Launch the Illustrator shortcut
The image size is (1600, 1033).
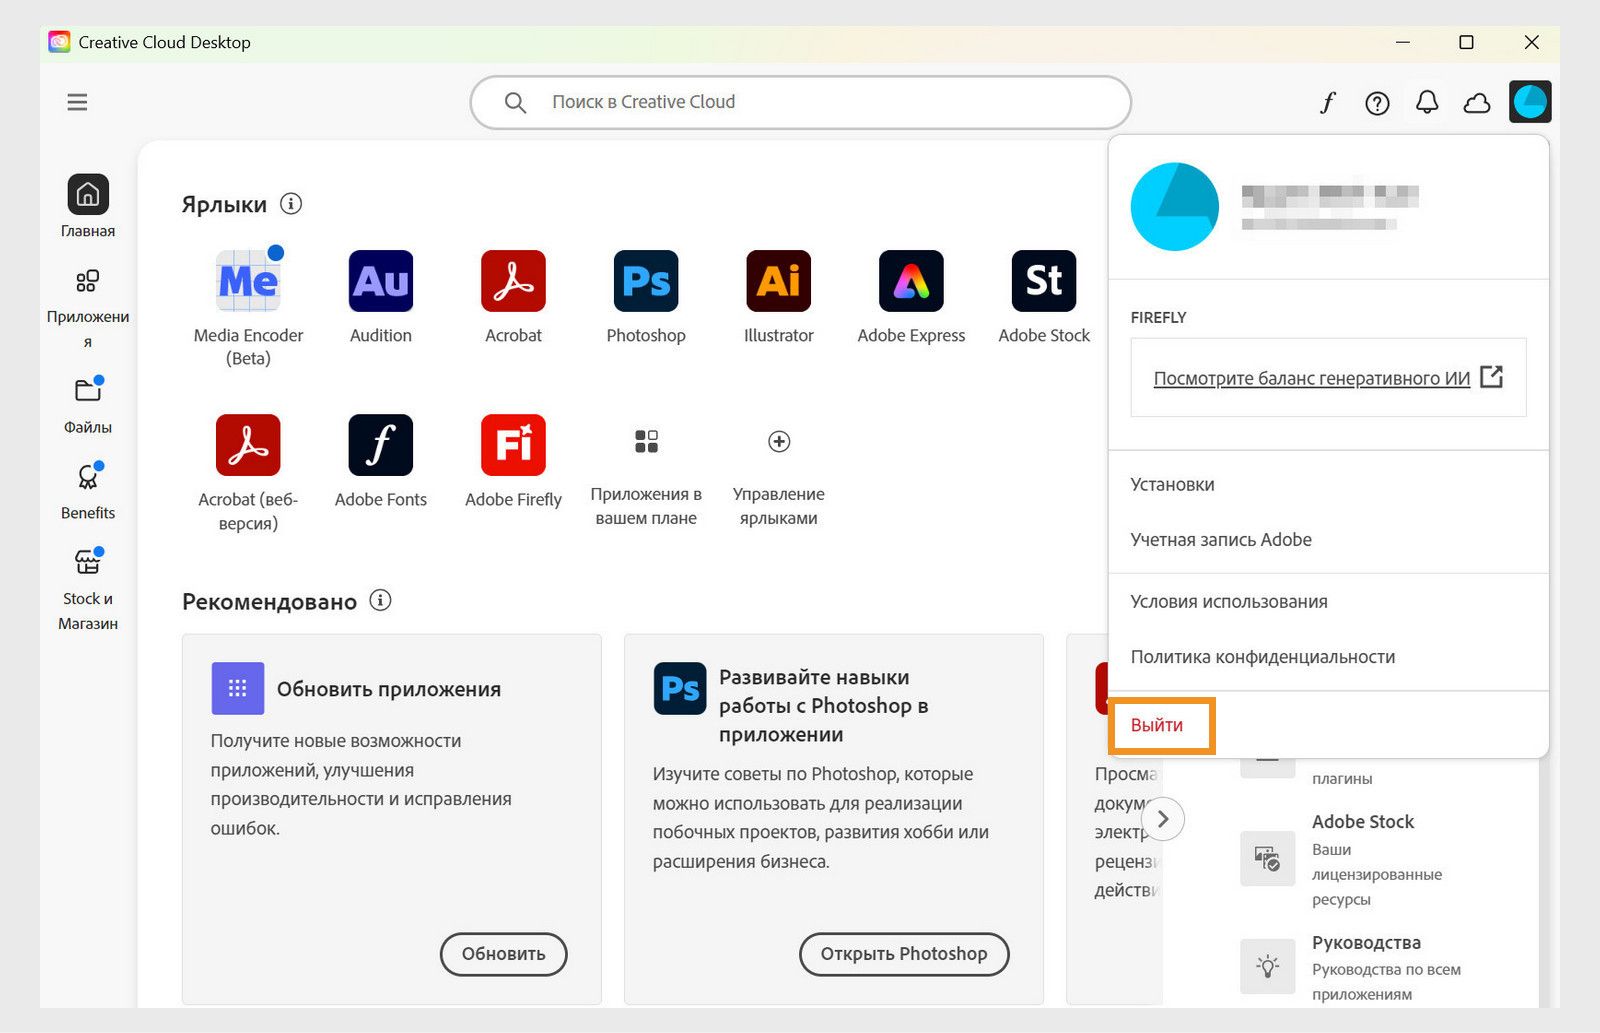778,281
